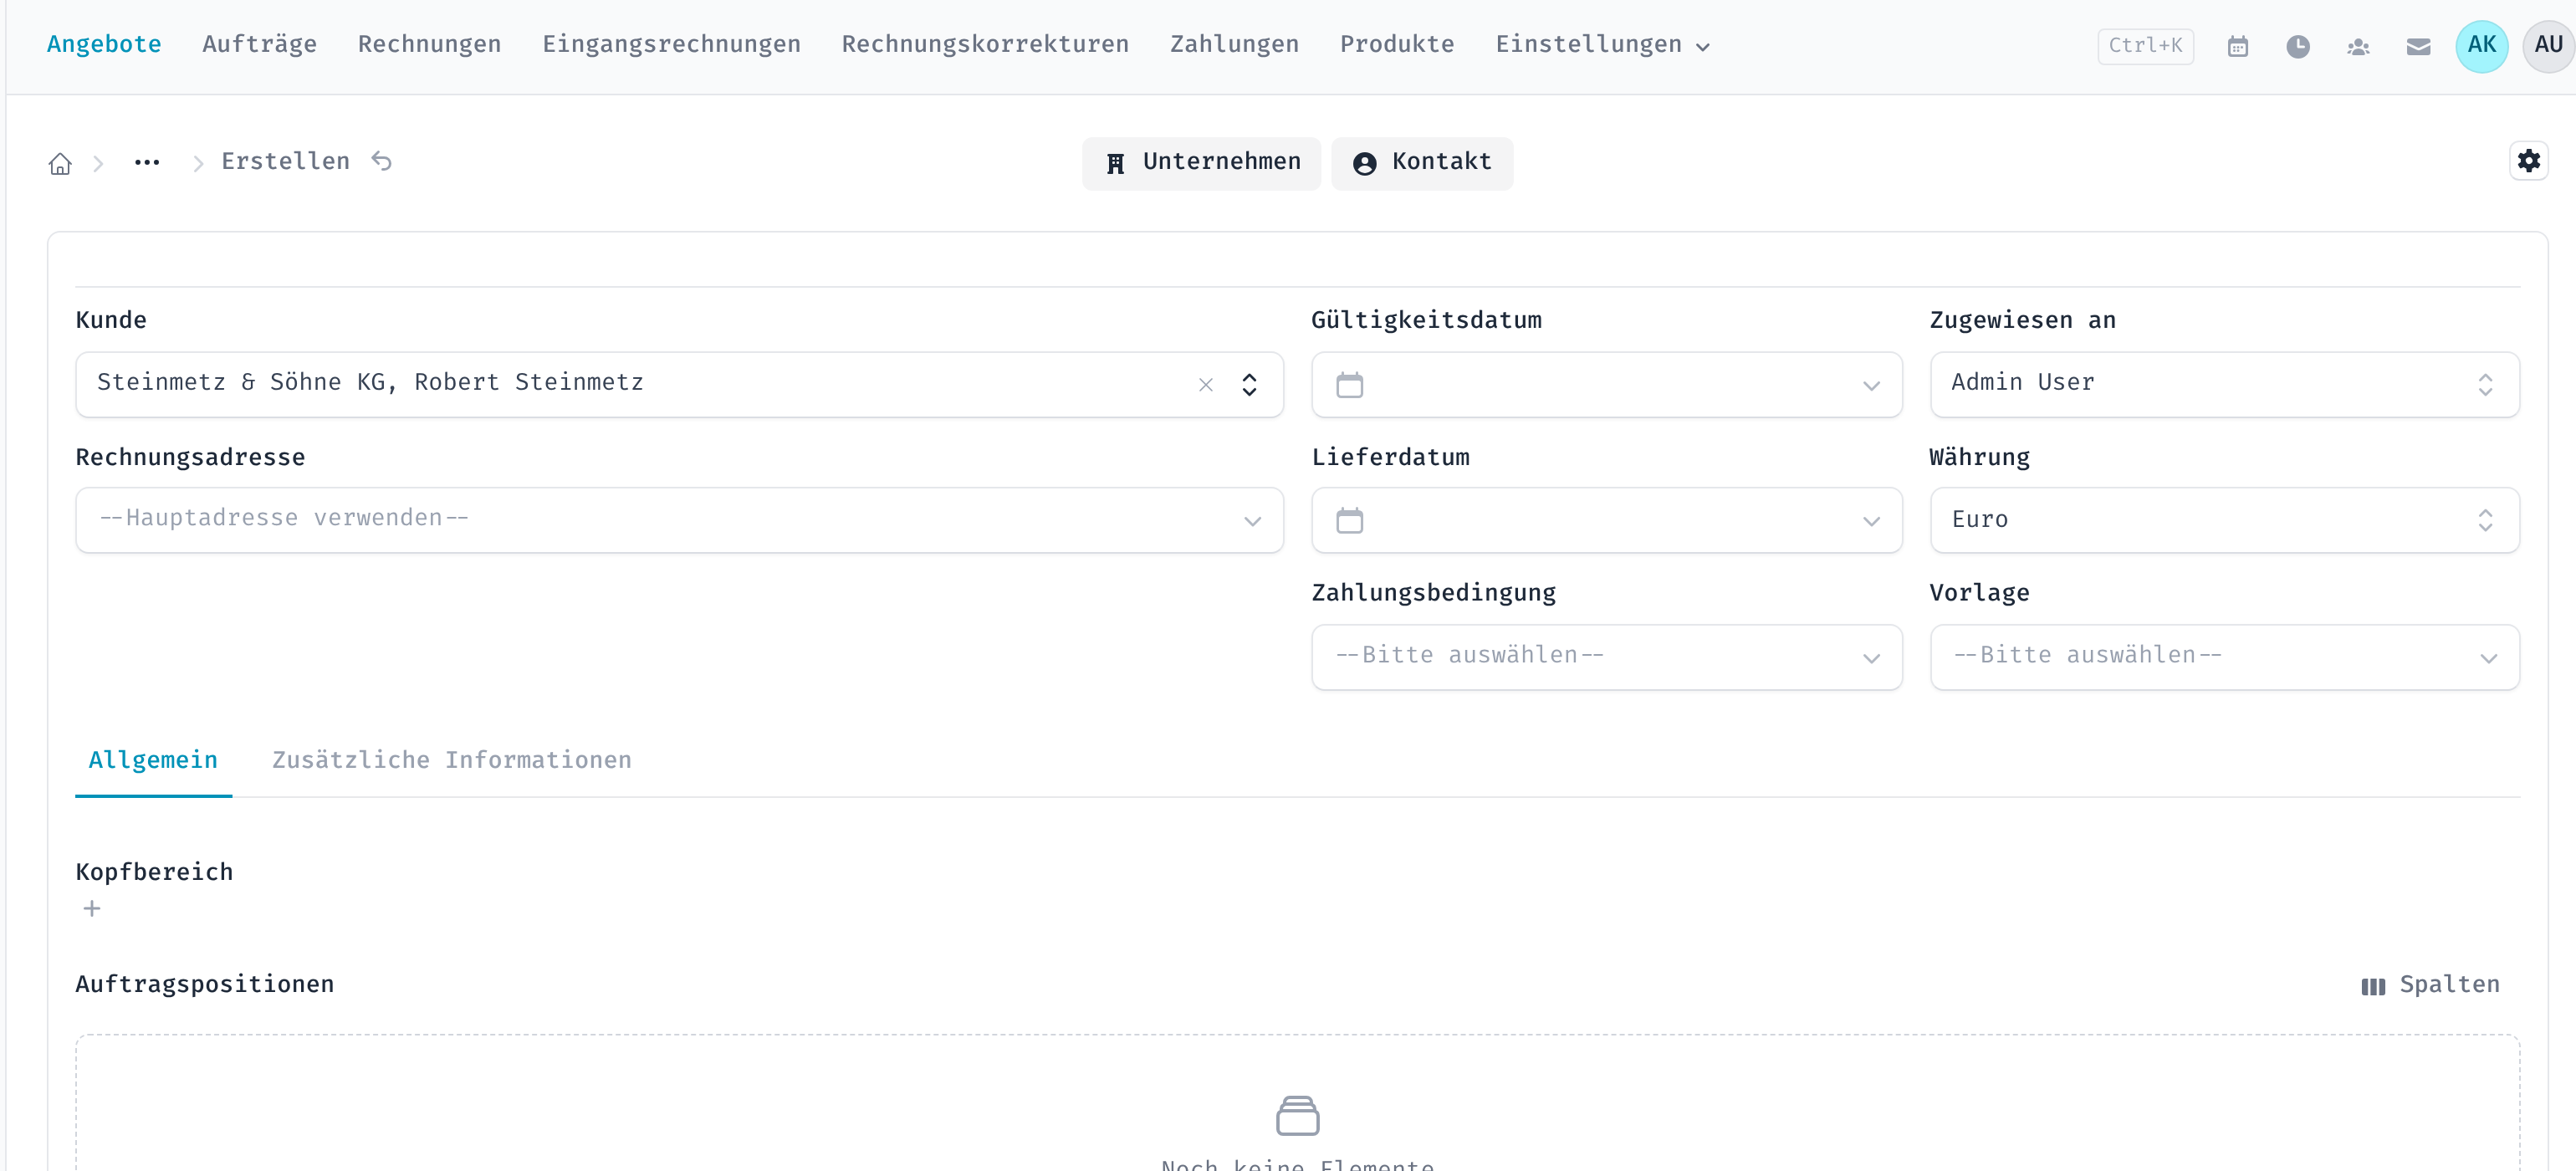Click the undo arrow next to Erstellen

382,161
